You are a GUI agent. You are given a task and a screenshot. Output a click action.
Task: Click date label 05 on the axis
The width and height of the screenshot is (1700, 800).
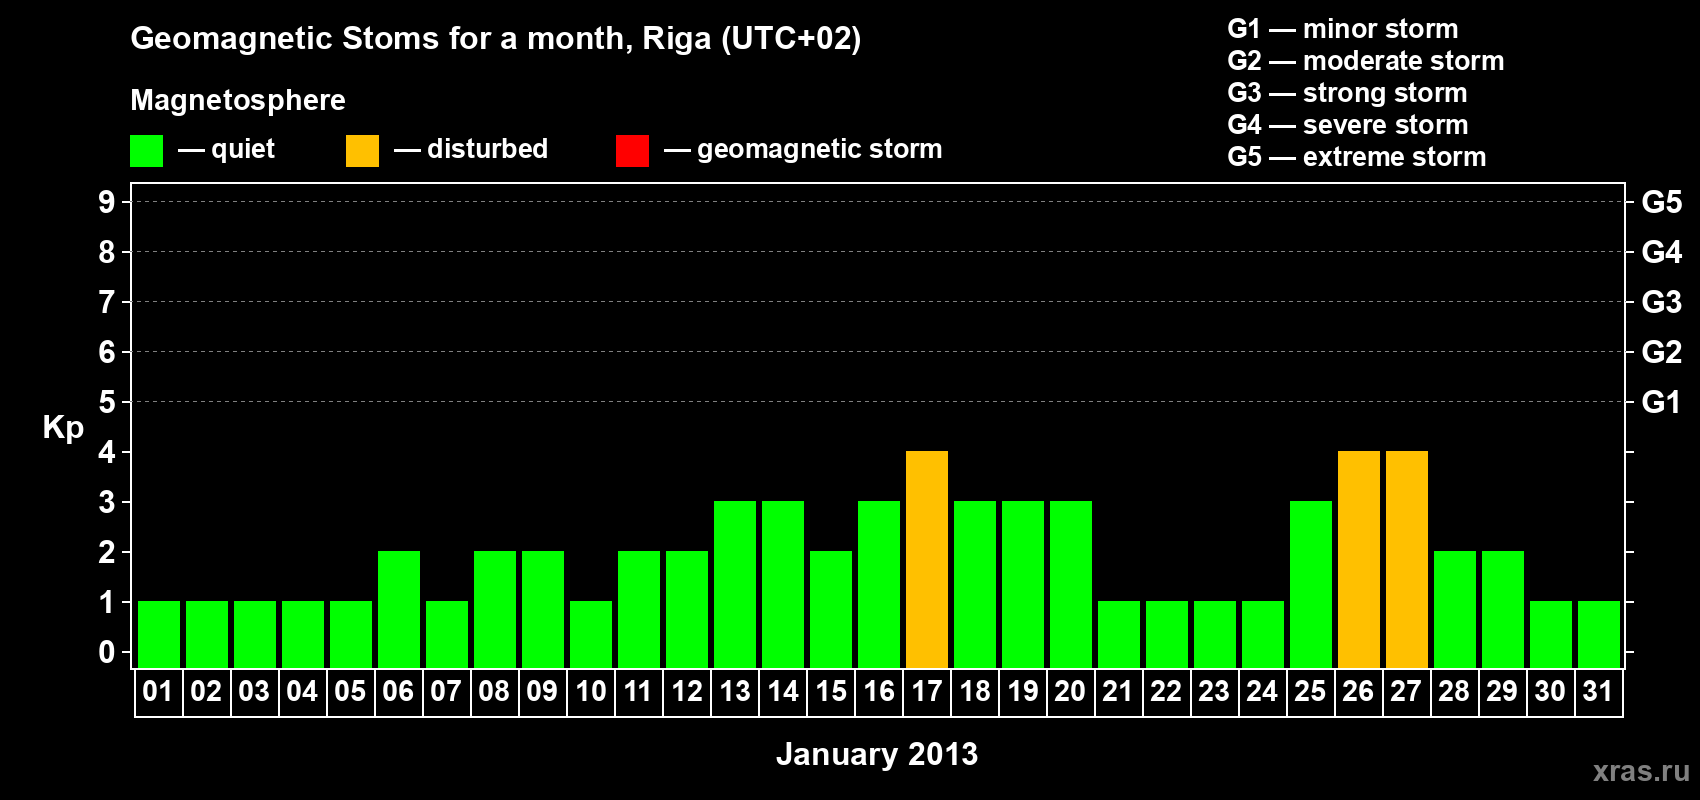tap(350, 691)
